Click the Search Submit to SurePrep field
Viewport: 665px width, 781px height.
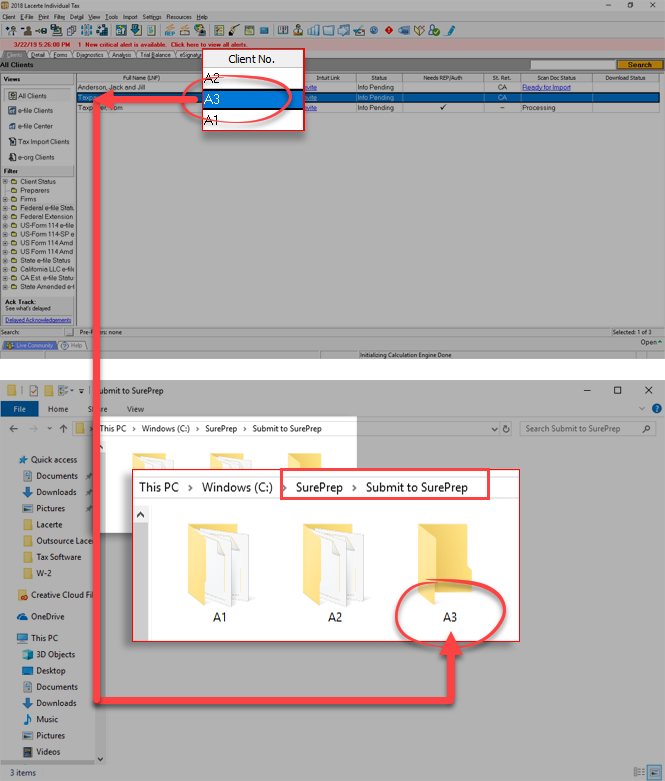click(x=588, y=429)
